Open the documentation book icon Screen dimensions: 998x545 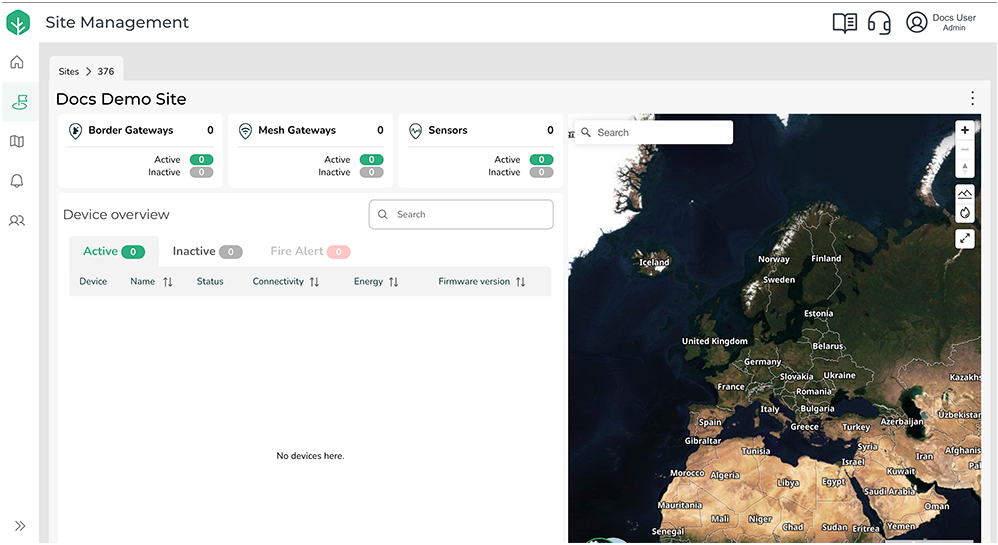(845, 23)
